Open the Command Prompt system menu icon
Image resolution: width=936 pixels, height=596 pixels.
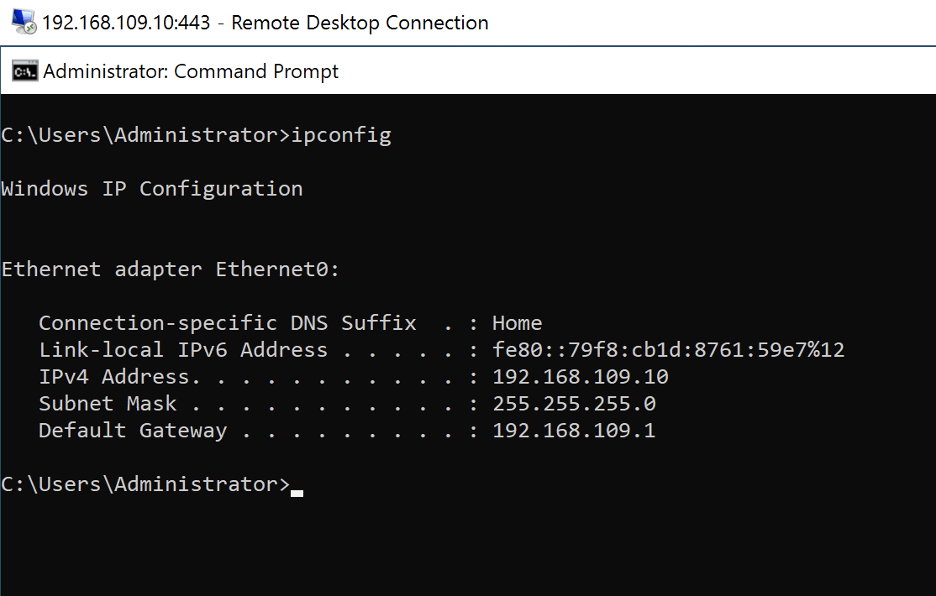(x=25, y=71)
